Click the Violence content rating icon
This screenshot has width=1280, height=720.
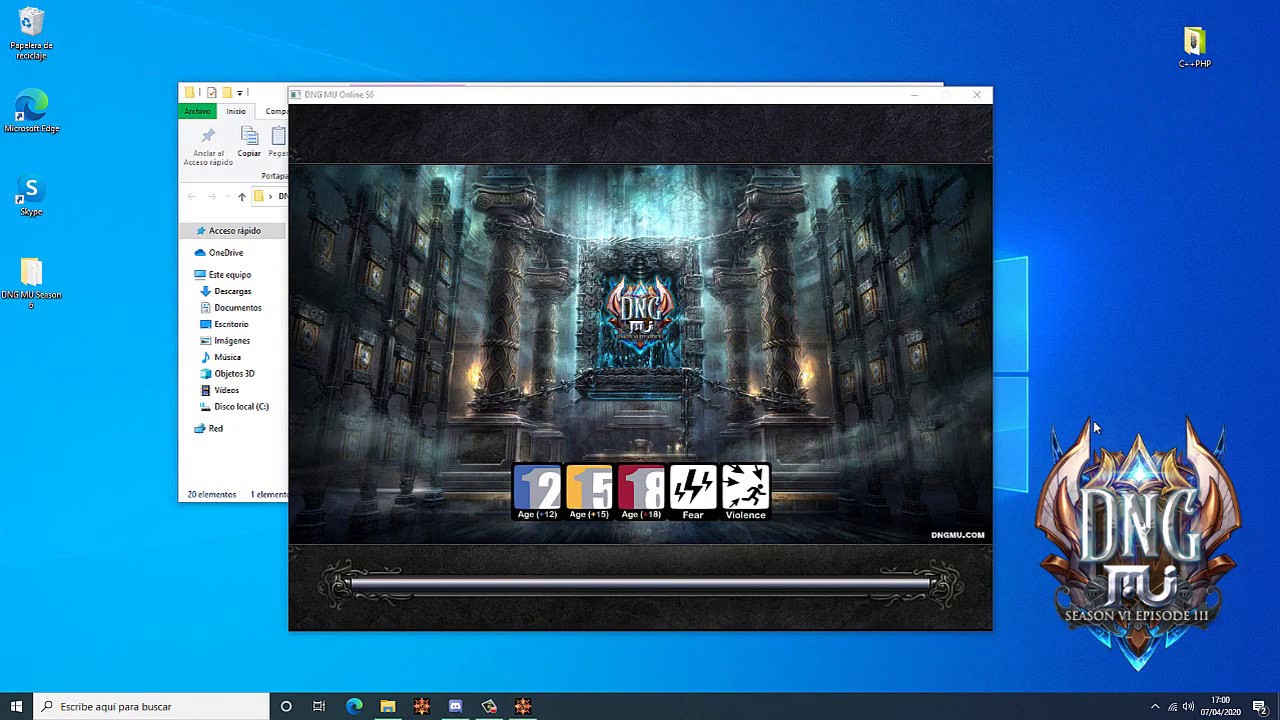coord(745,491)
